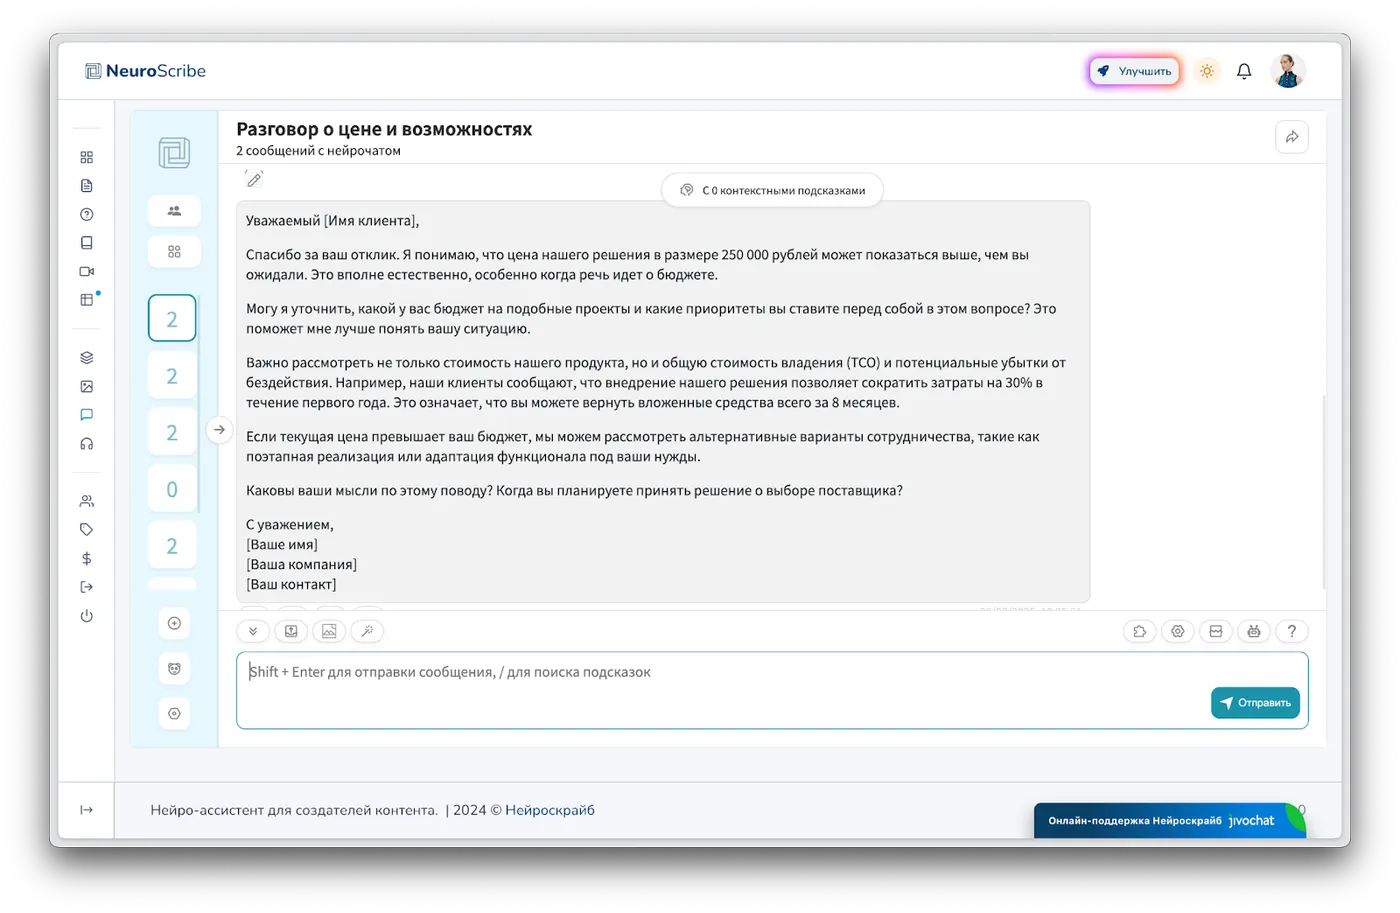Click the puzzle piece icon in chat toolbar
This screenshot has height=913, width=1400.
click(1140, 631)
